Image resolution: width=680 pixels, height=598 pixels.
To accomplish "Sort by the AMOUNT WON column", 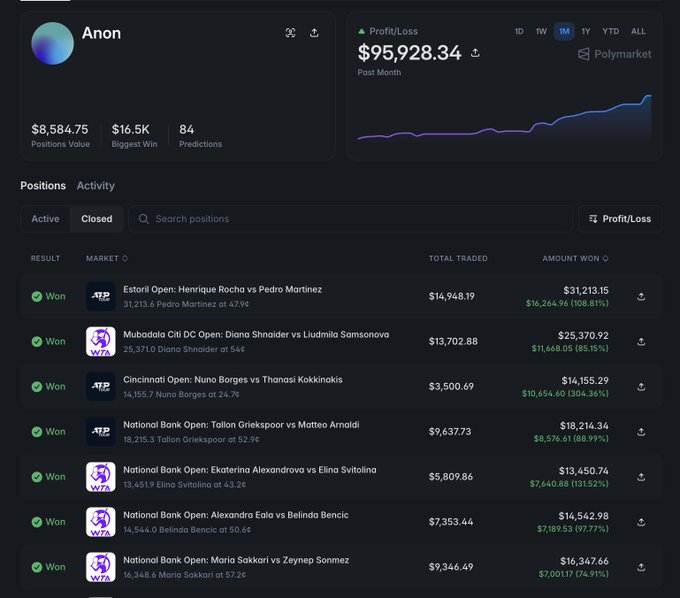I will point(575,258).
